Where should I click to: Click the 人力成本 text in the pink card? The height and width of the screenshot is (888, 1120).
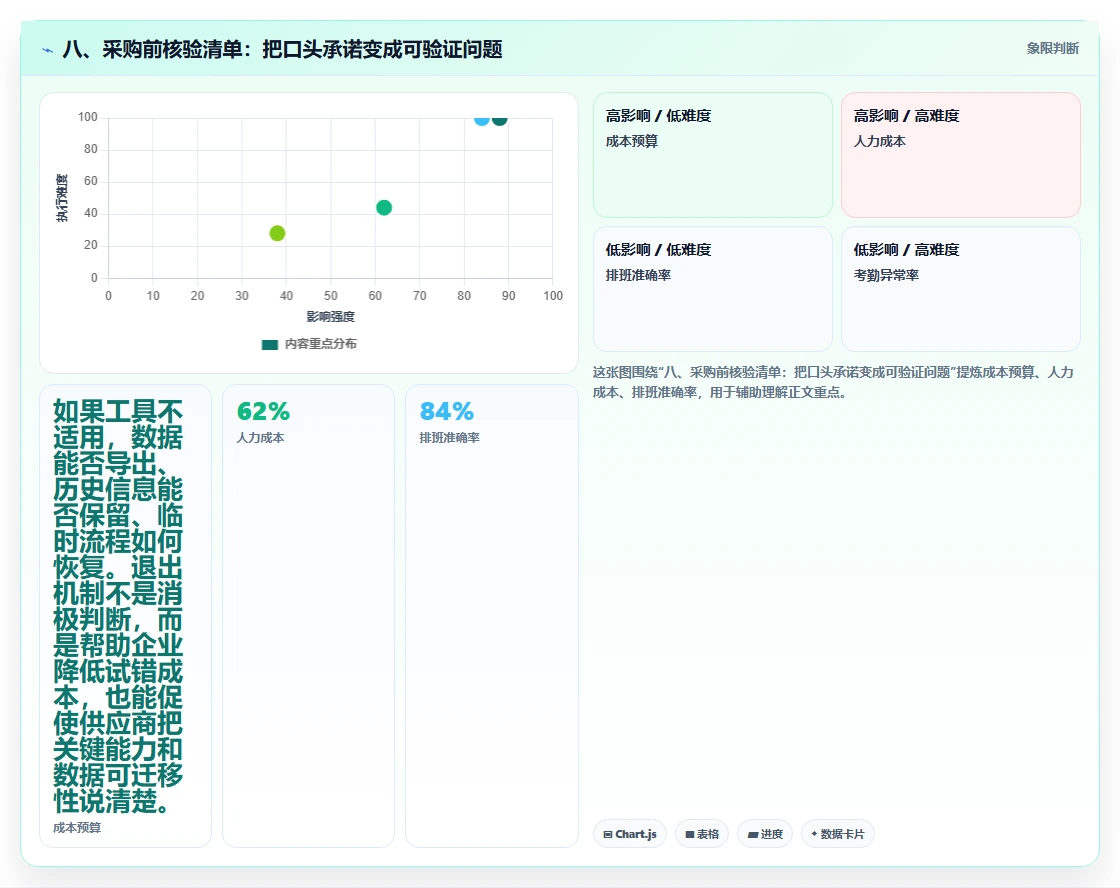pos(879,141)
